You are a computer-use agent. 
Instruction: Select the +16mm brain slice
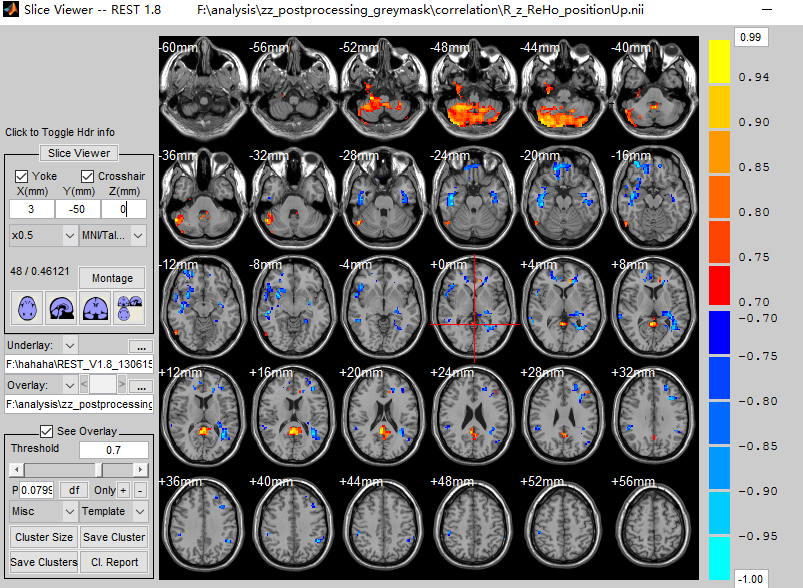click(x=293, y=416)
